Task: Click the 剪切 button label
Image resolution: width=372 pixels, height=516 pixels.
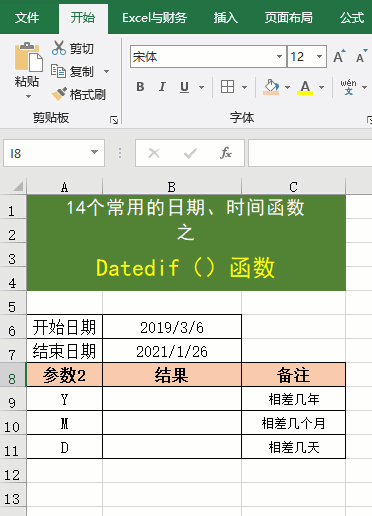Action: (x=82, y=49)
